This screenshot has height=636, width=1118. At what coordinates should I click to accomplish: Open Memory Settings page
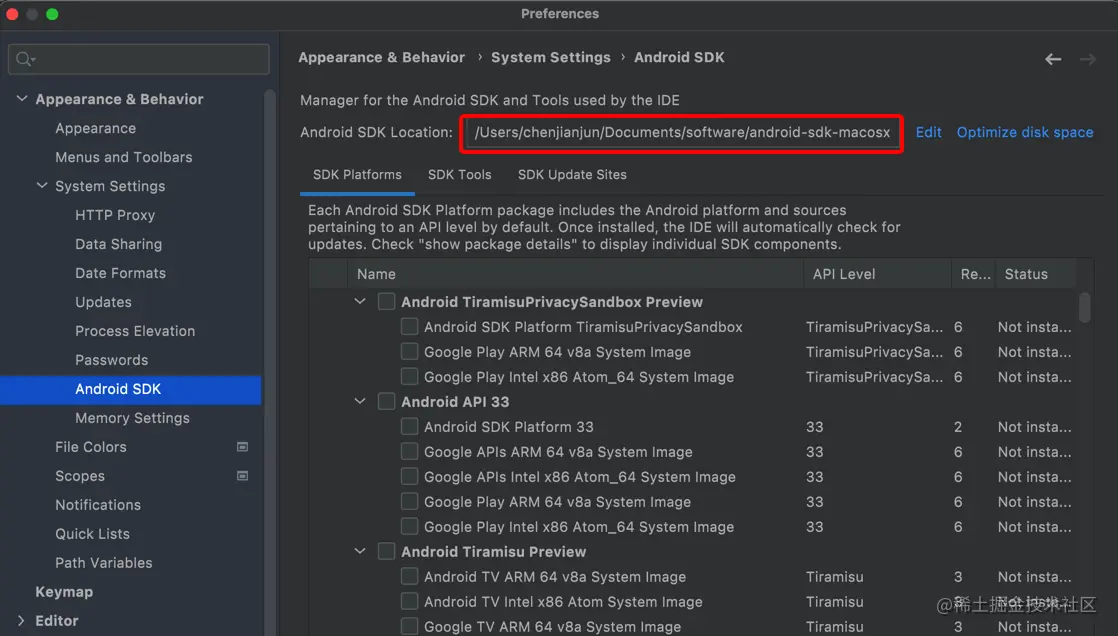click(x=132, y=418)
